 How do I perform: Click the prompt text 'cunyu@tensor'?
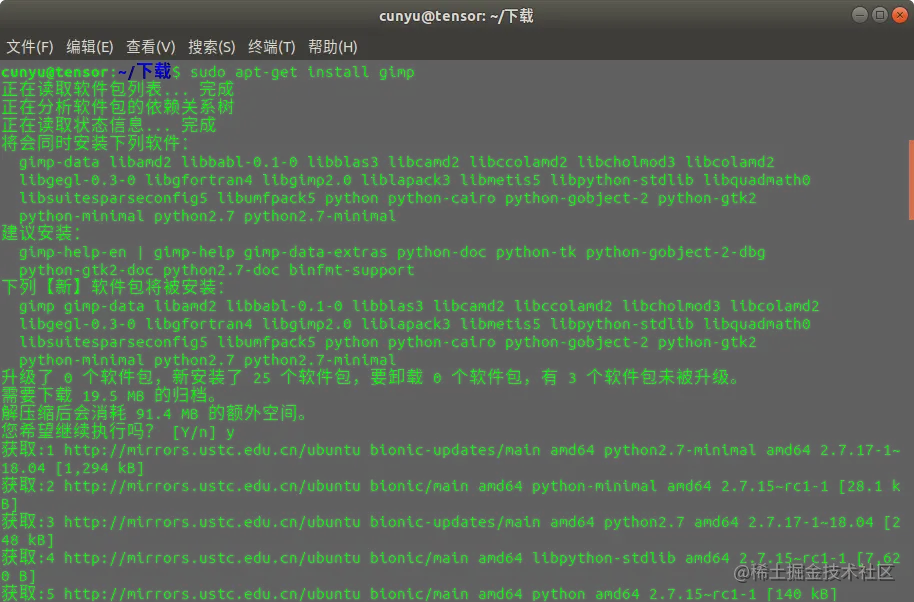tap(55, 72)
